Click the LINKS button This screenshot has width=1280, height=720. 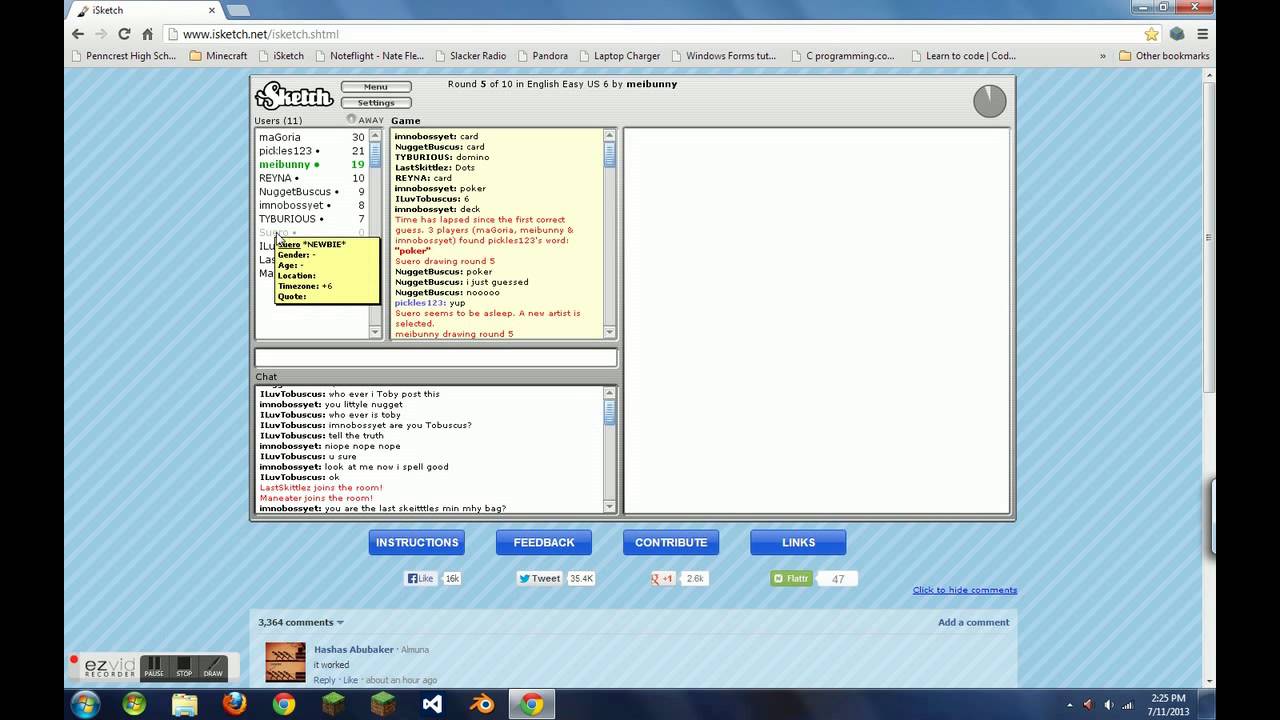pyautogui.click(x=798, y=542)
